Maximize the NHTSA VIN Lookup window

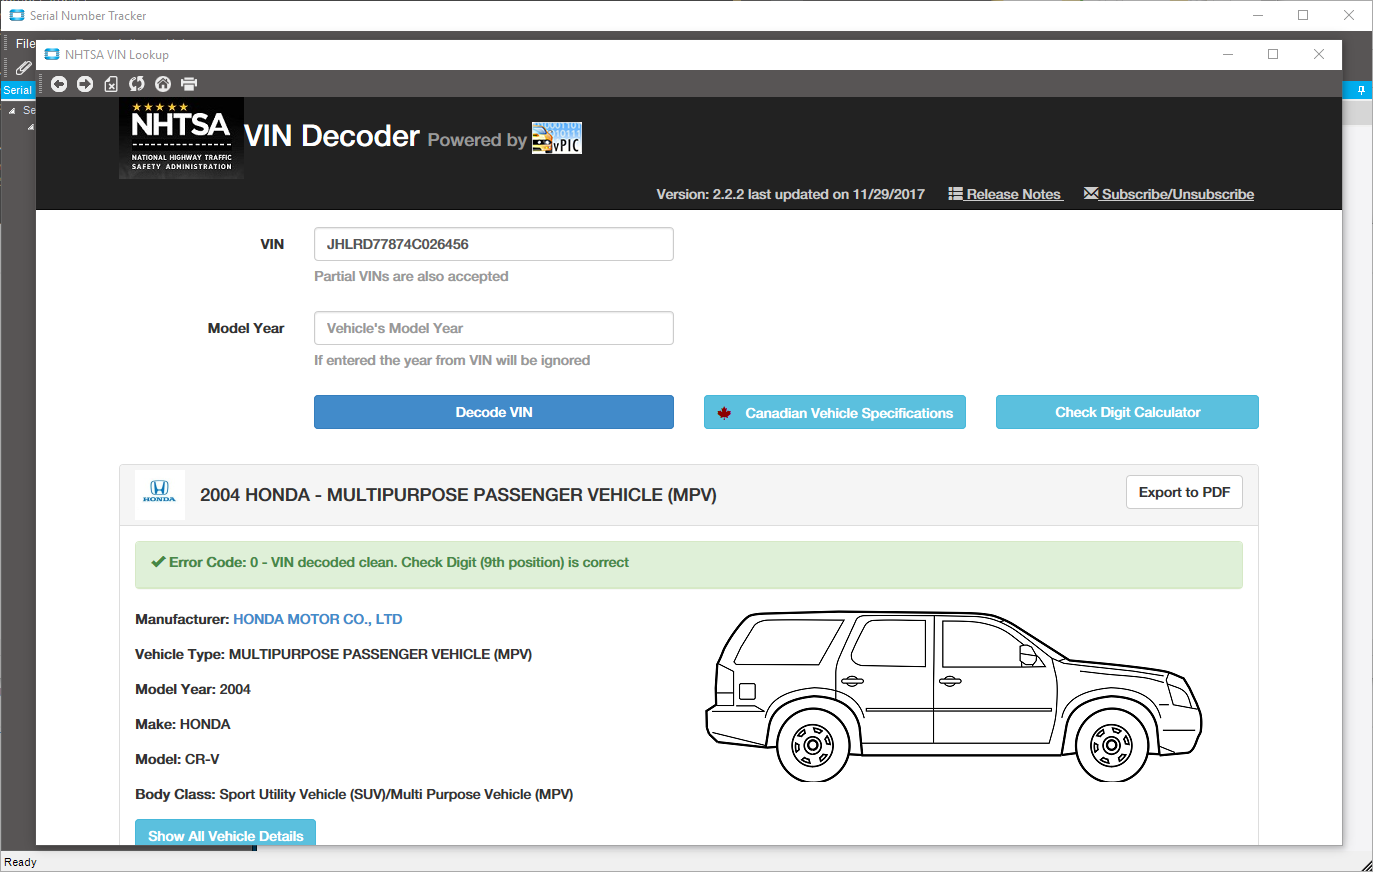tap(1273, 54)
